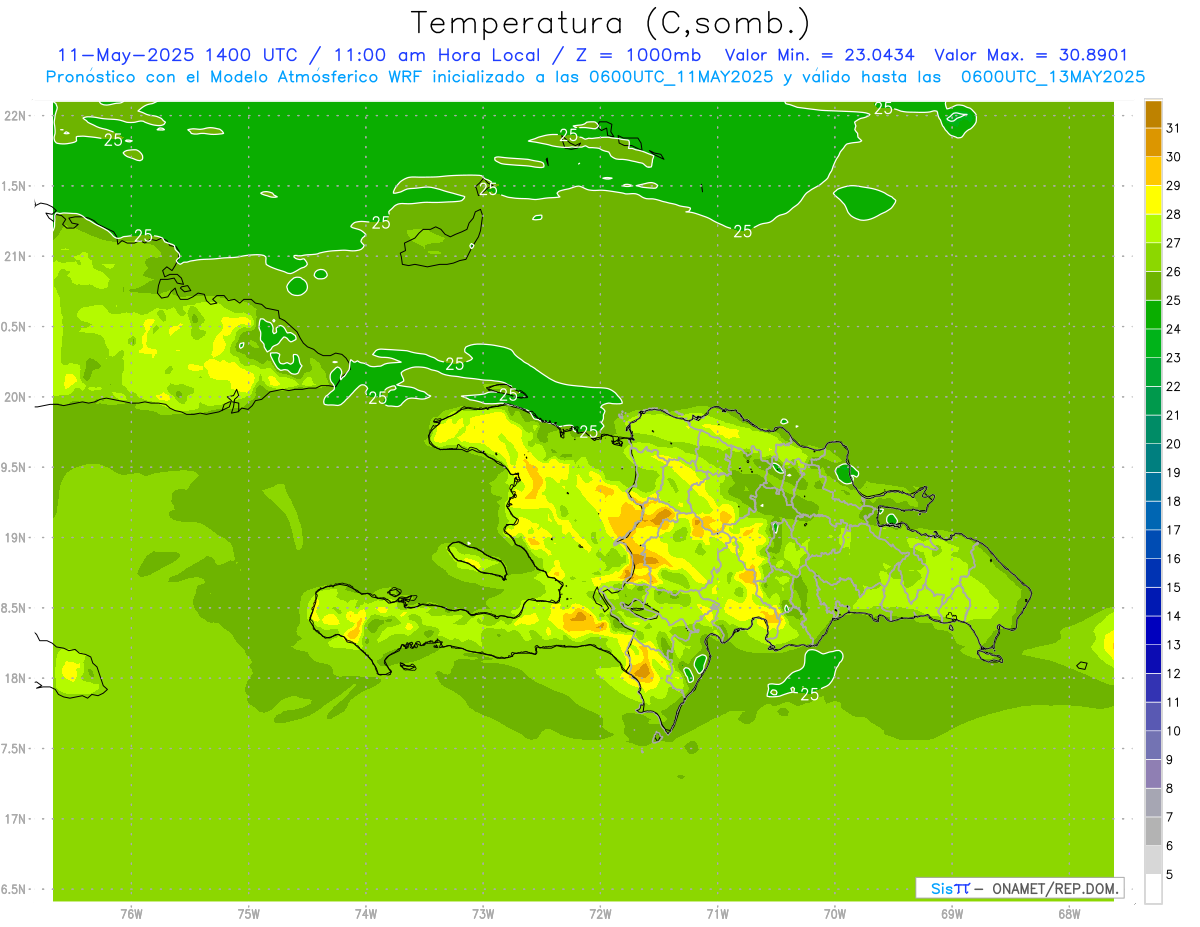Click the legend value 11

coord(1174,702)
